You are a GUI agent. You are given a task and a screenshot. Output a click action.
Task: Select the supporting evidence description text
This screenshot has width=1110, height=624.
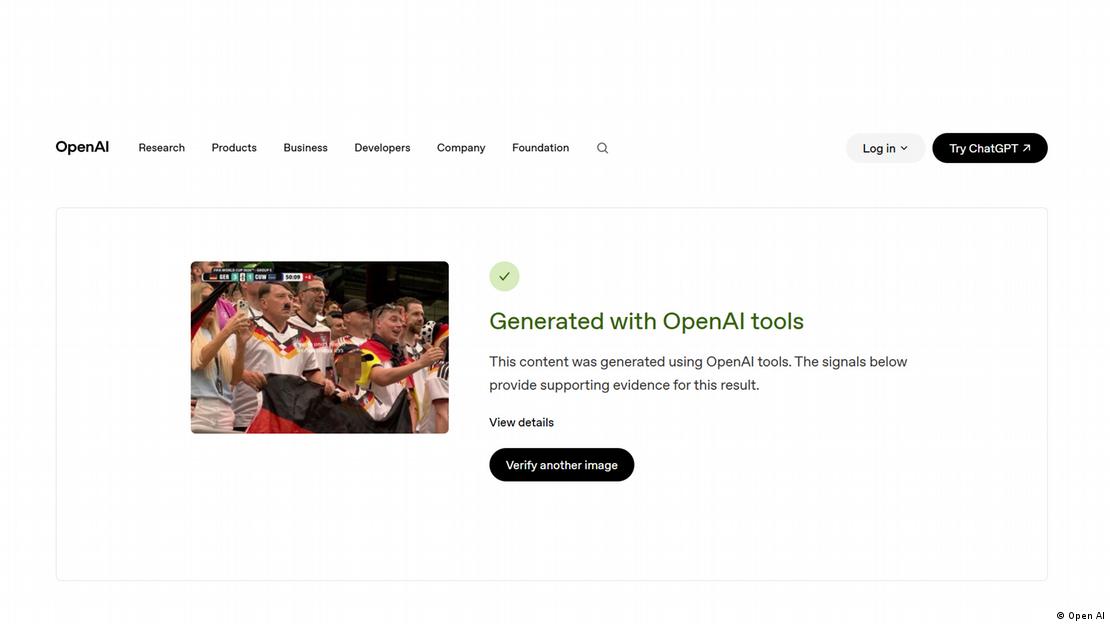[698, 373]
